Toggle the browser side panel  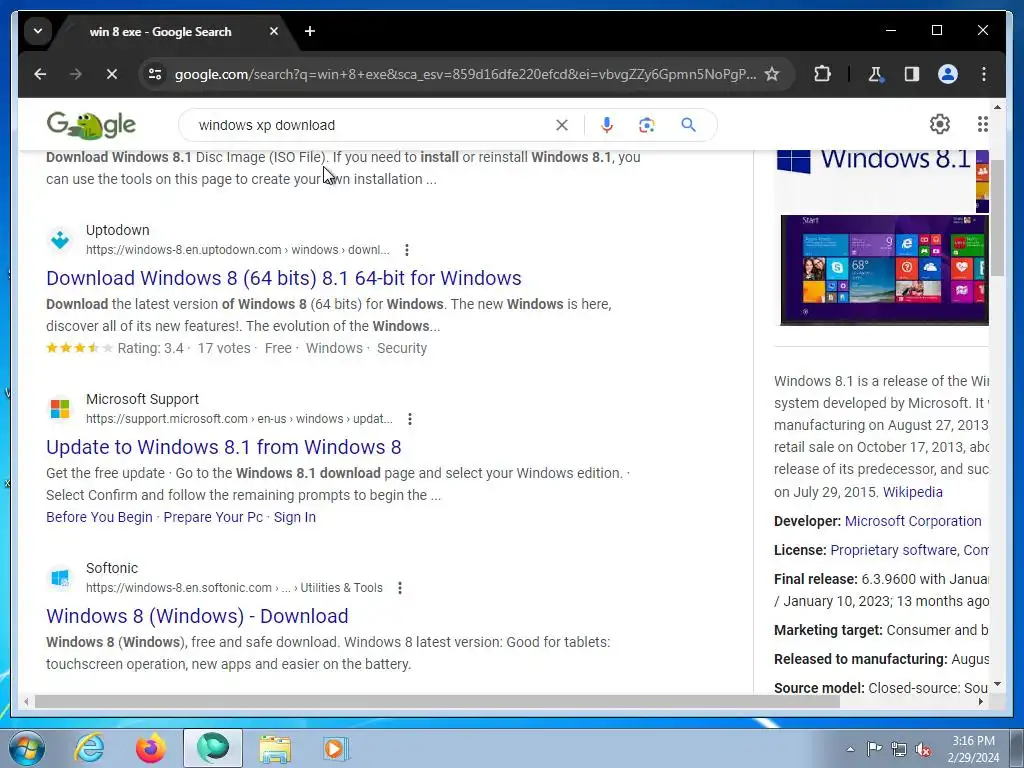click(912, 74)
